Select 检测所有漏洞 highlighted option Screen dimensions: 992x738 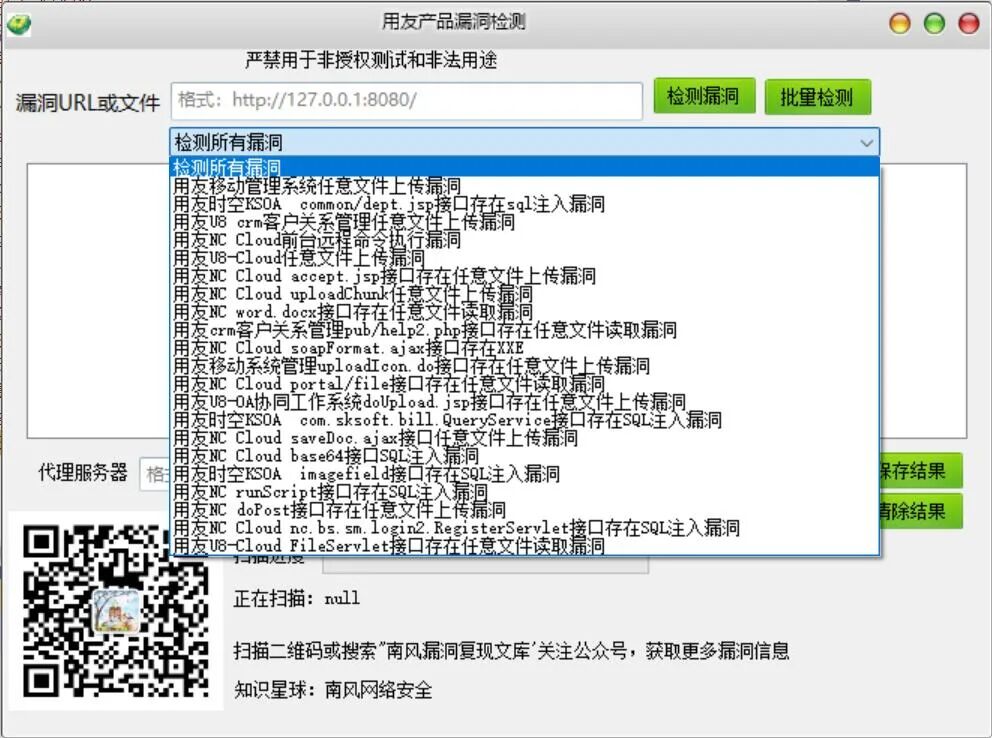coord(524,168)
